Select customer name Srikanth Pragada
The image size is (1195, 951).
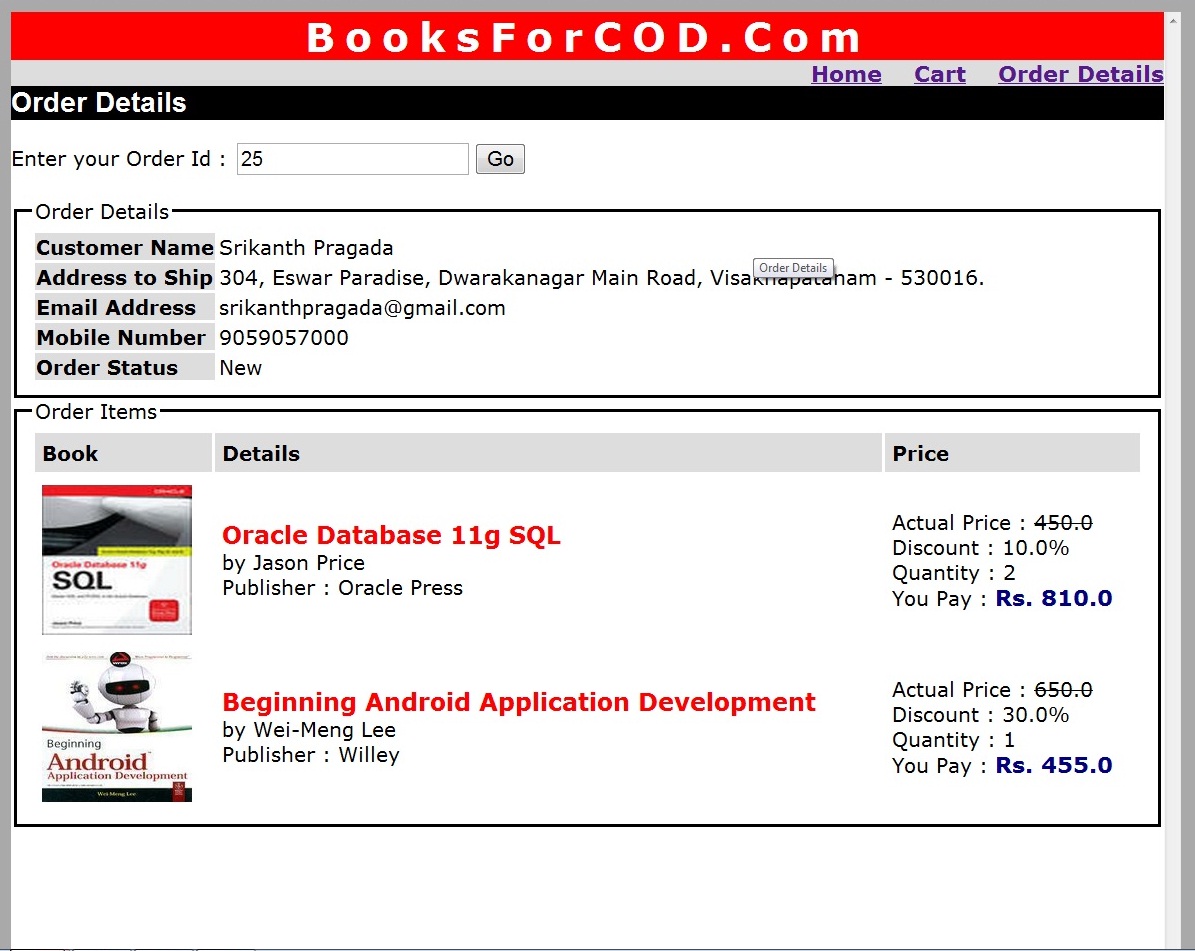tap(306, 248)
